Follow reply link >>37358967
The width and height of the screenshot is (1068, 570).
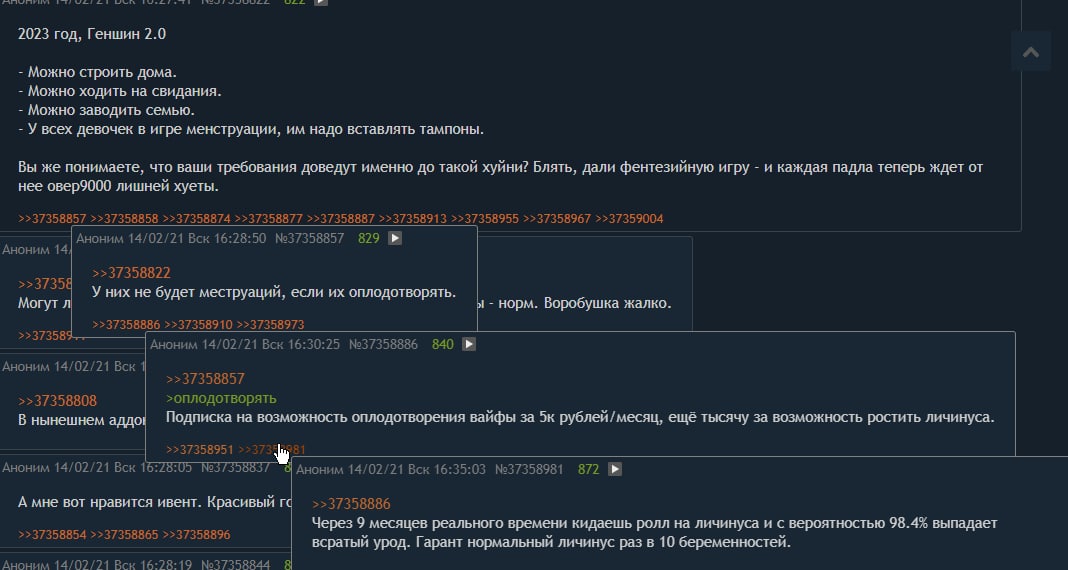557,219
